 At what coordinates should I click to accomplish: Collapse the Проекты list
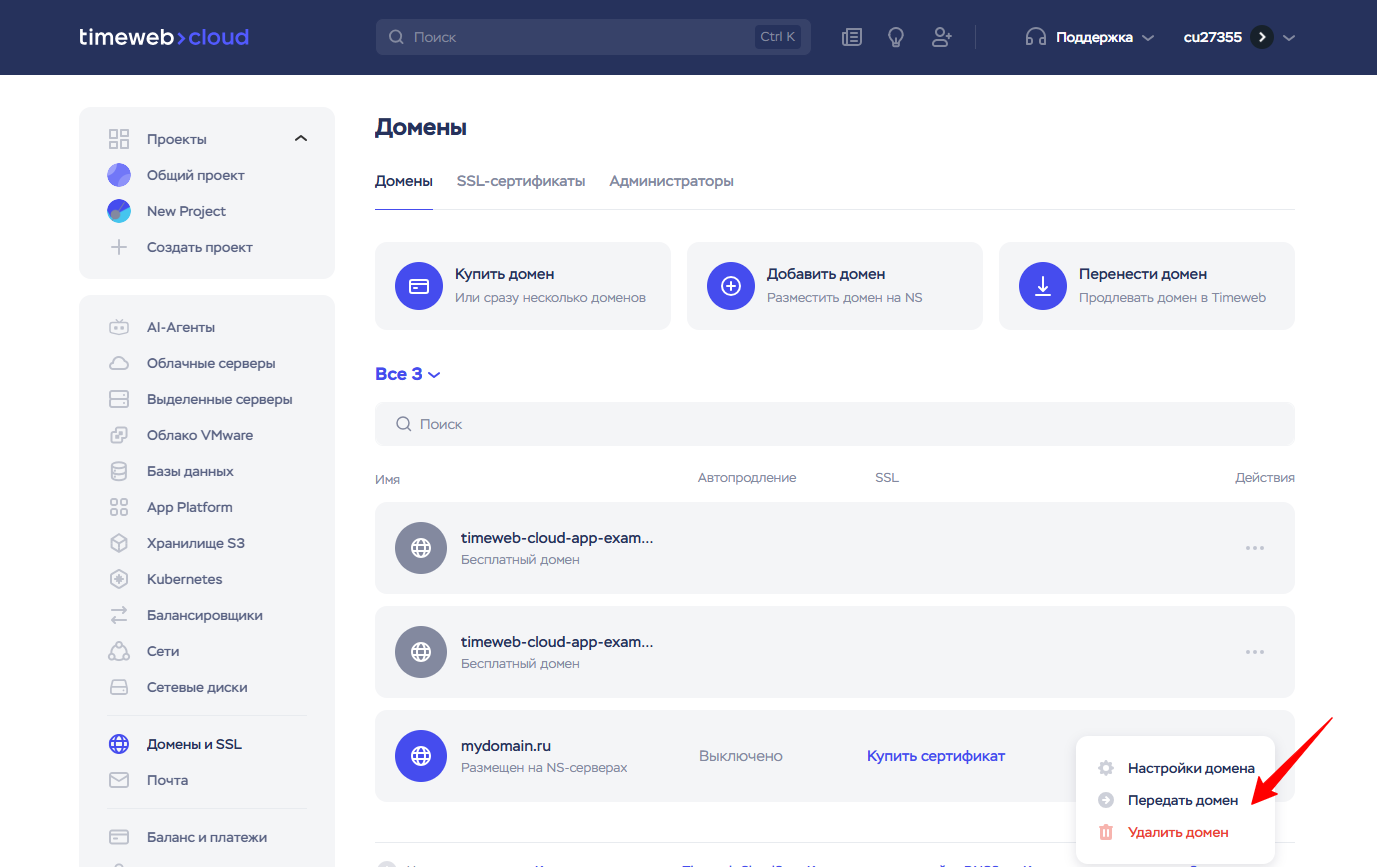(301, 139)
